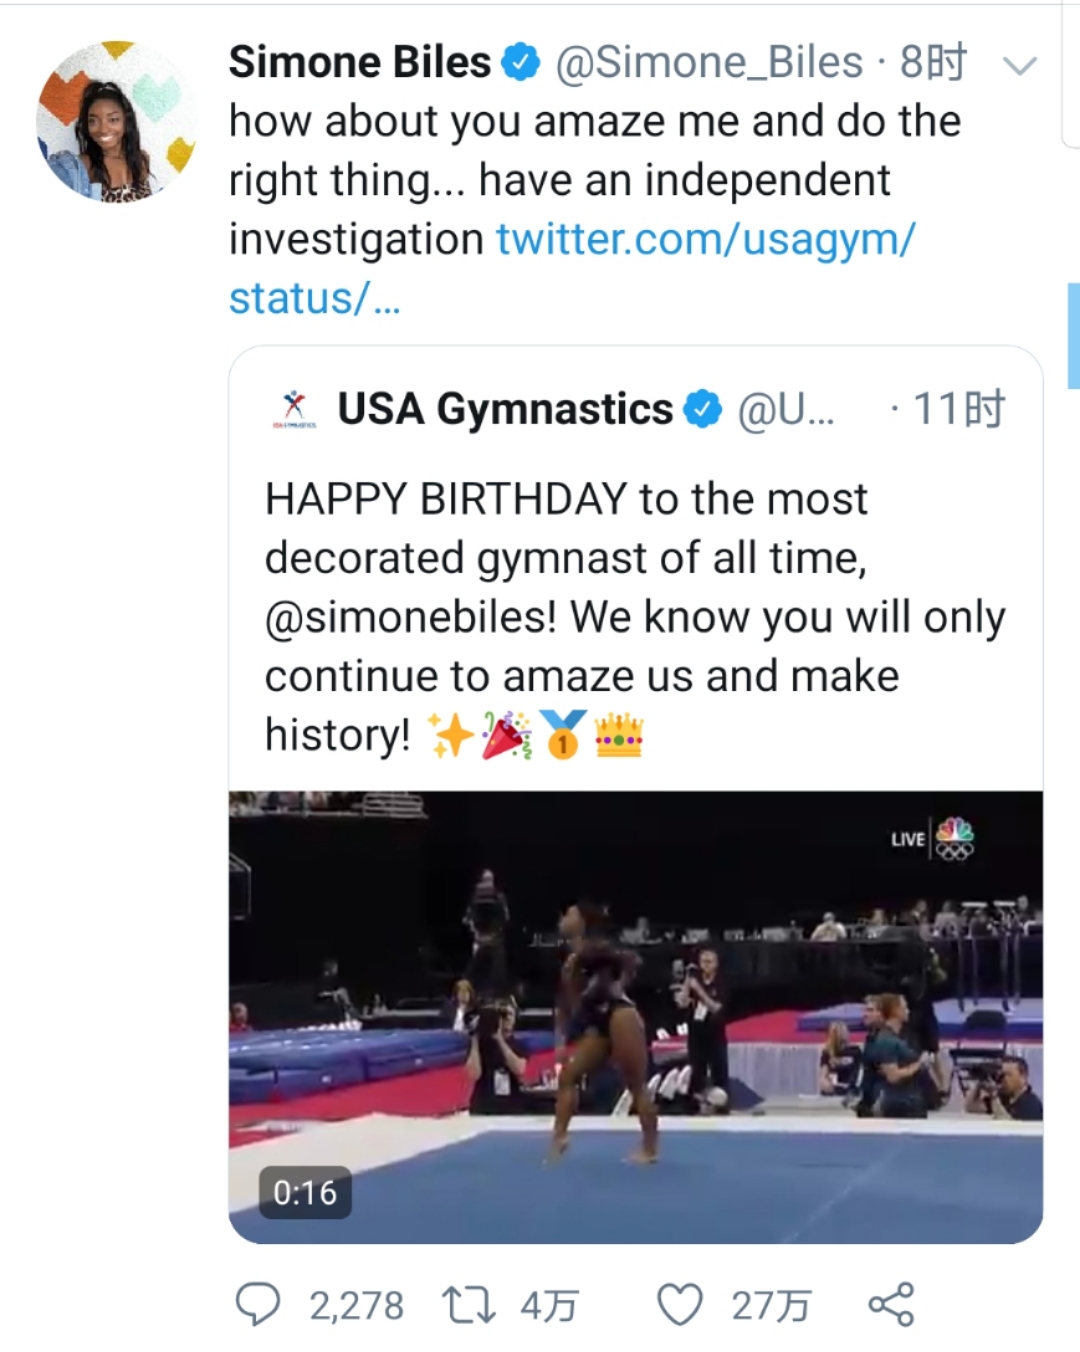The width and height of the screenshot is (1080, 1352).
Task: View the 4万 retweets count
Action: 549,1305
